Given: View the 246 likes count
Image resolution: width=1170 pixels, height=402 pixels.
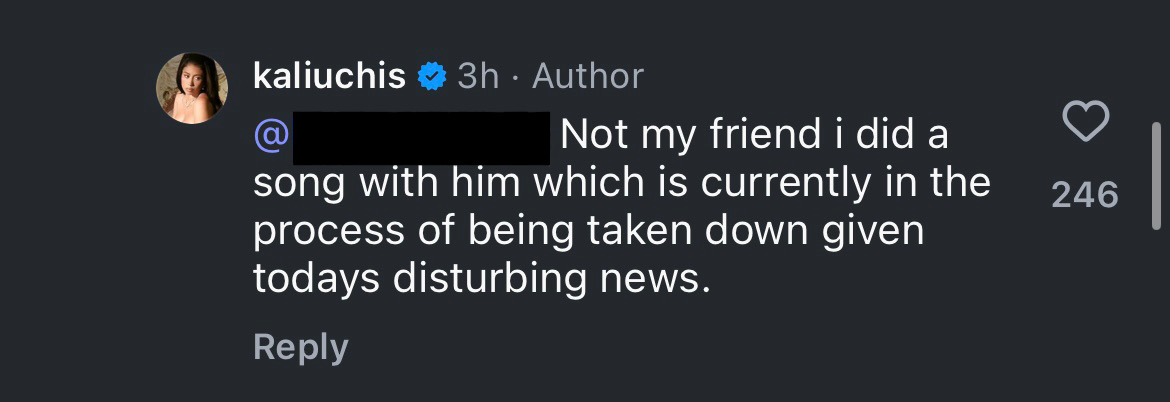Looking at the screenshot, I should (x=1085, y=195).
